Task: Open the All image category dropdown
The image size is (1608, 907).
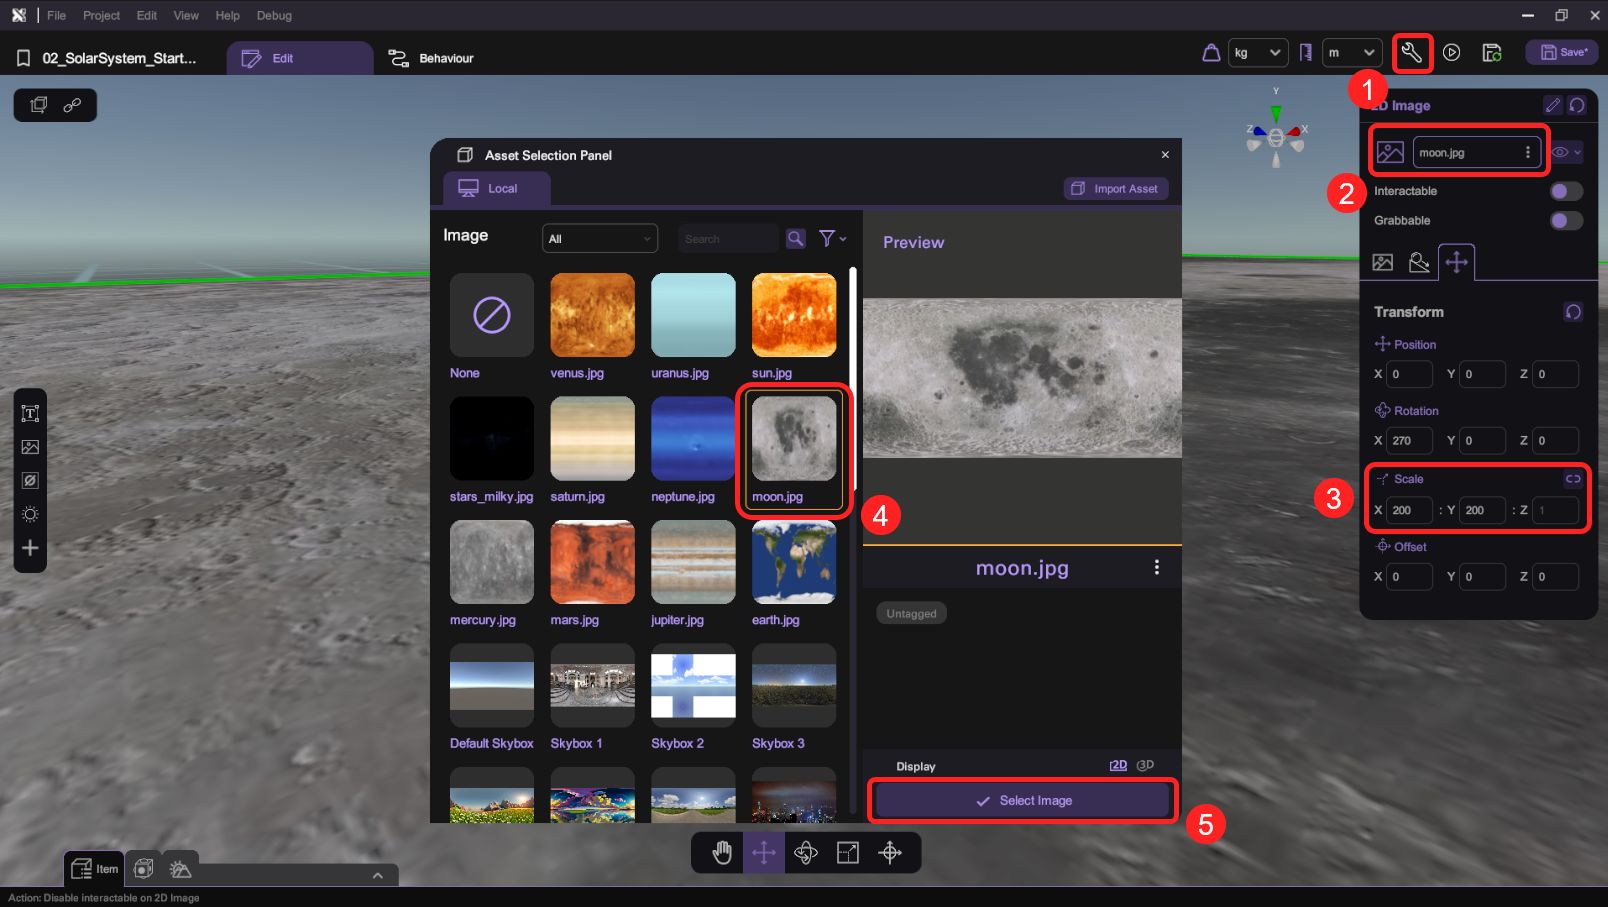Action: (x=599, y=239)
